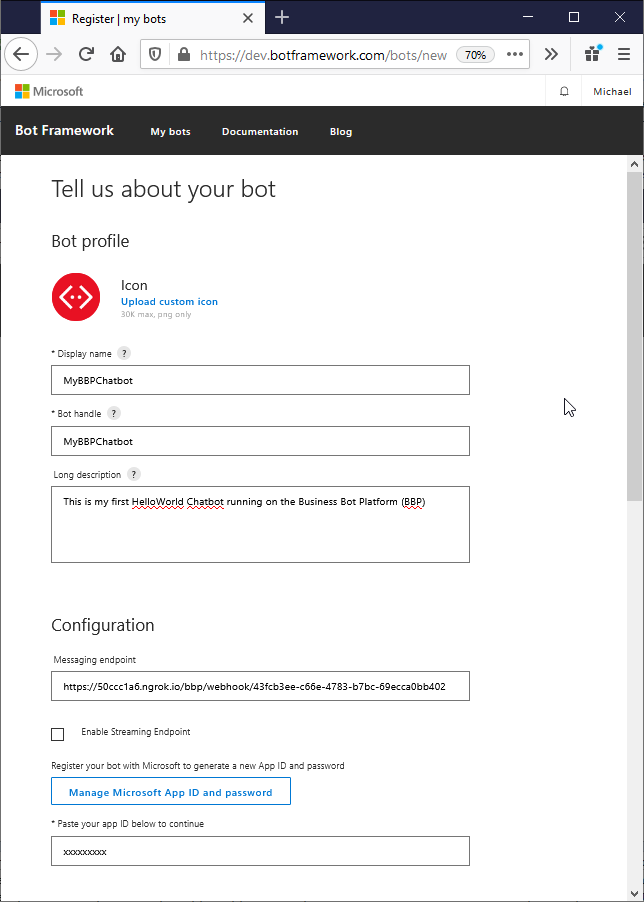Screen dimensions: 644x902
Task: Click the browser Forward arrow button
Action: point(54,55)
